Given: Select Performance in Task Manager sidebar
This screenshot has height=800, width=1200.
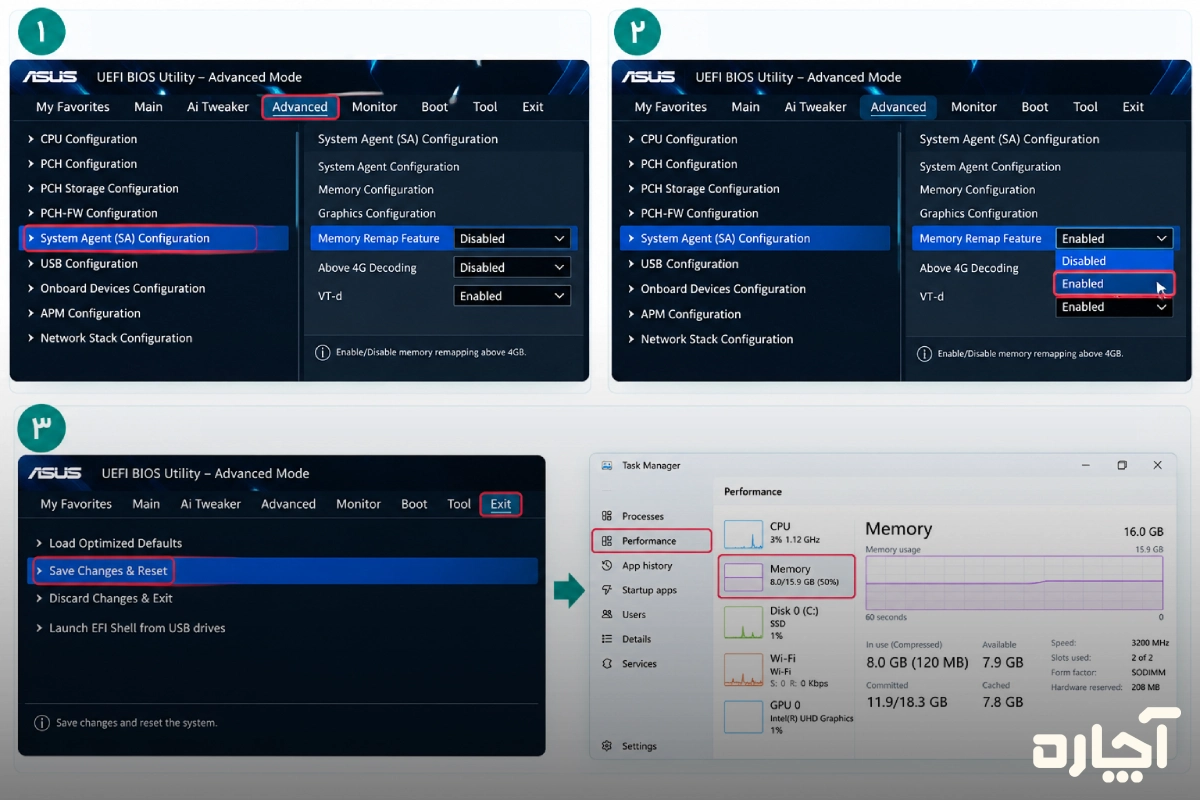Looking at the screenshot, I should pyautogui.click(x=652, y=541).
